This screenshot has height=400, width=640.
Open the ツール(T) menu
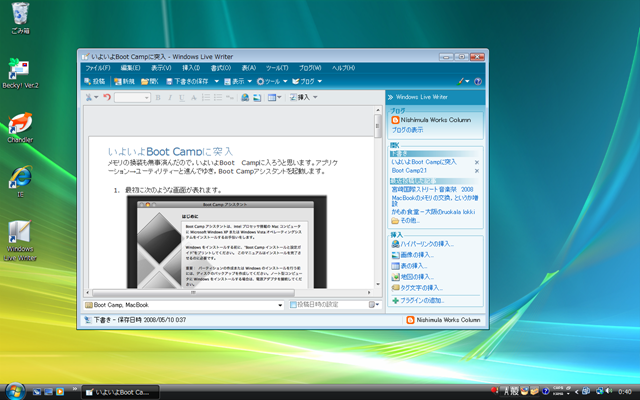click(277, 68)
